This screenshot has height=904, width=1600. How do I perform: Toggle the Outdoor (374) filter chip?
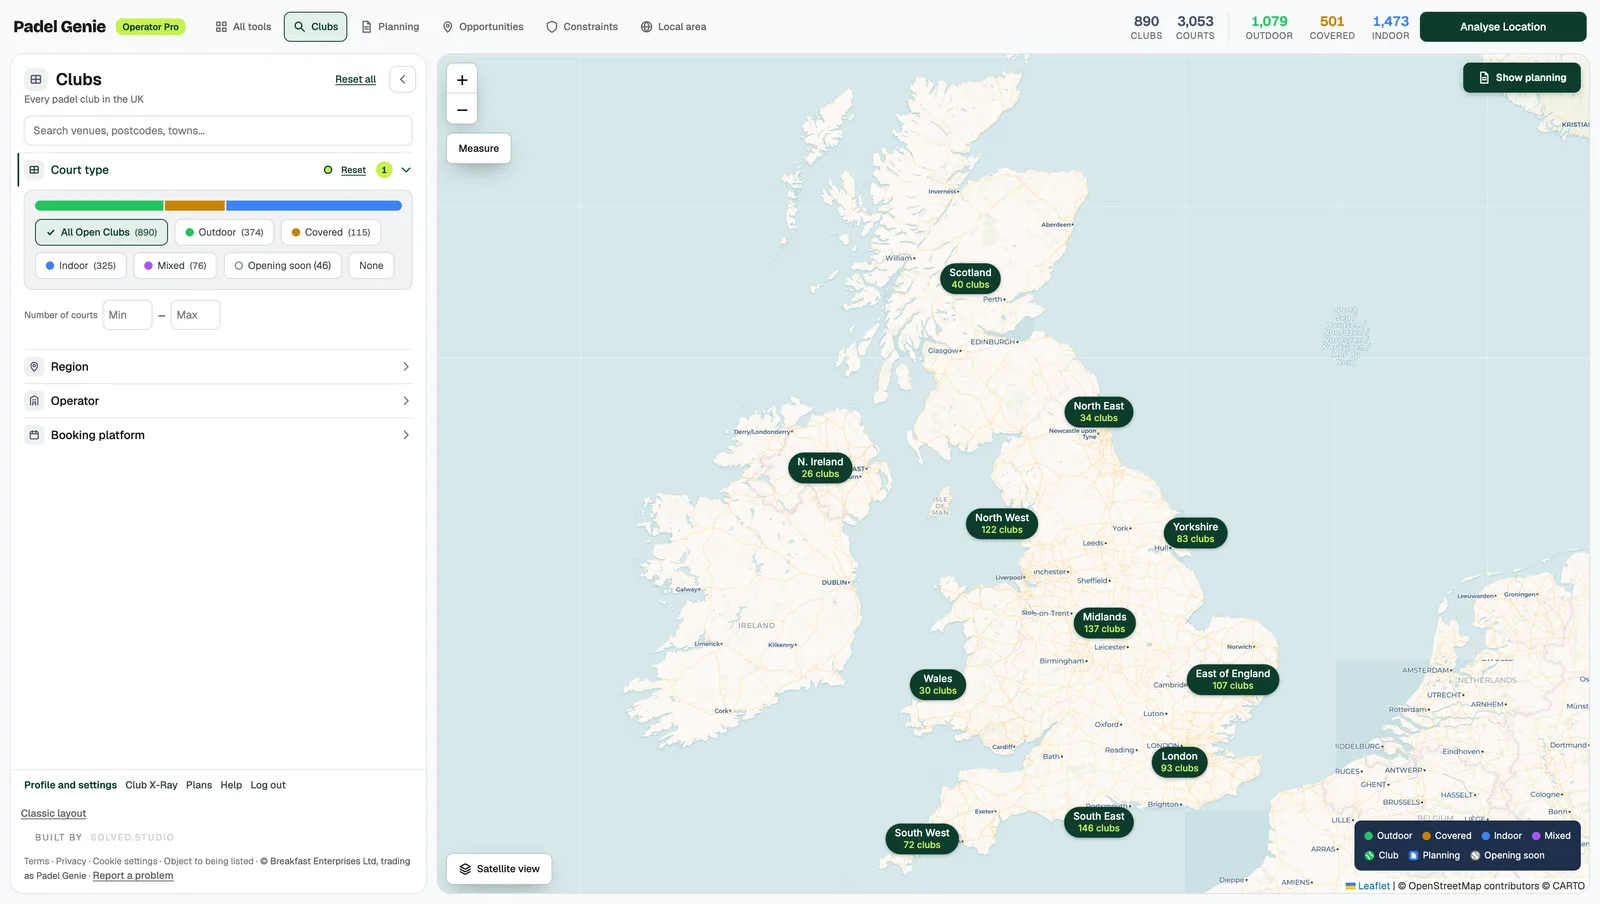point(224,232)
